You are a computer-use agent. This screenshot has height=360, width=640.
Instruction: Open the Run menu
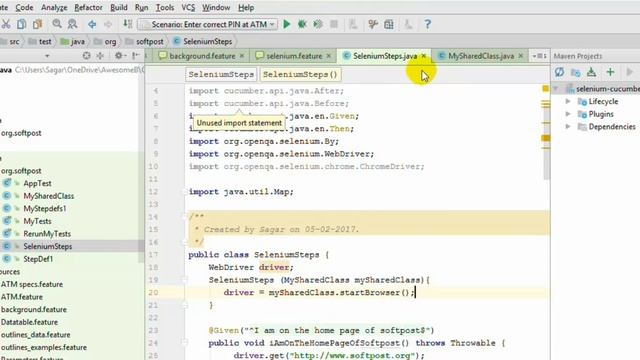click(x=141, y=7)
